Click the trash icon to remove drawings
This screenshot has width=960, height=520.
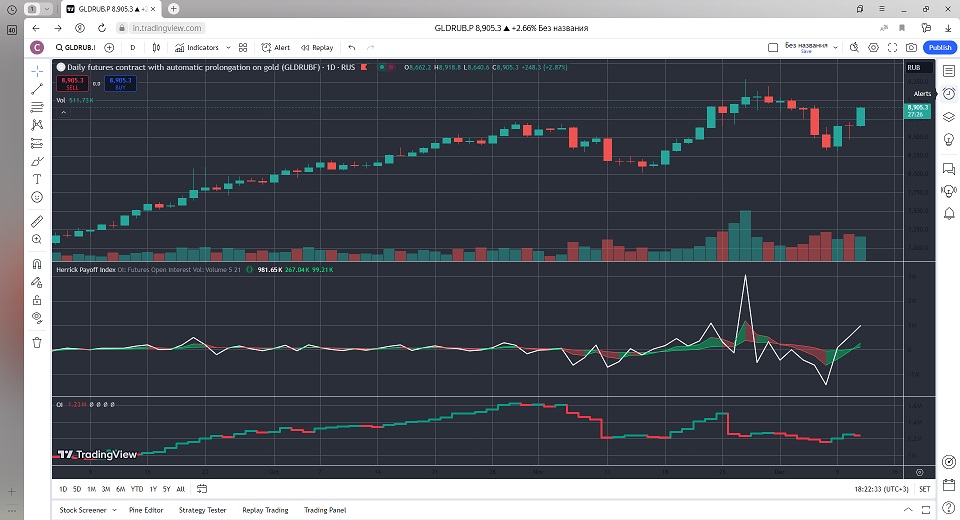37,342
